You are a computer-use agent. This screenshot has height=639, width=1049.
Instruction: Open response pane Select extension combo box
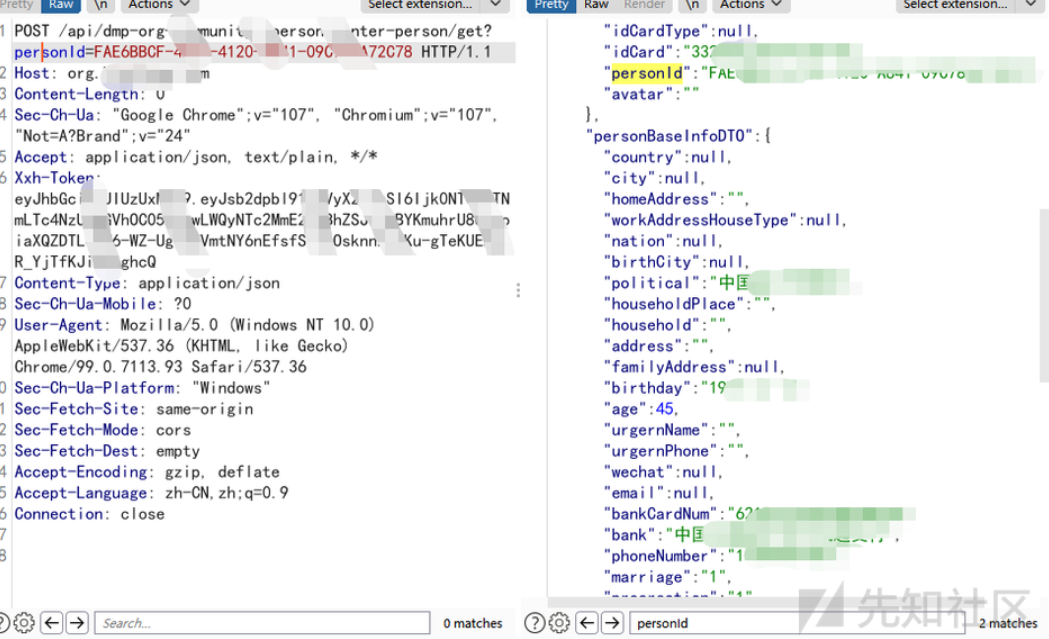tap(955, 5)
